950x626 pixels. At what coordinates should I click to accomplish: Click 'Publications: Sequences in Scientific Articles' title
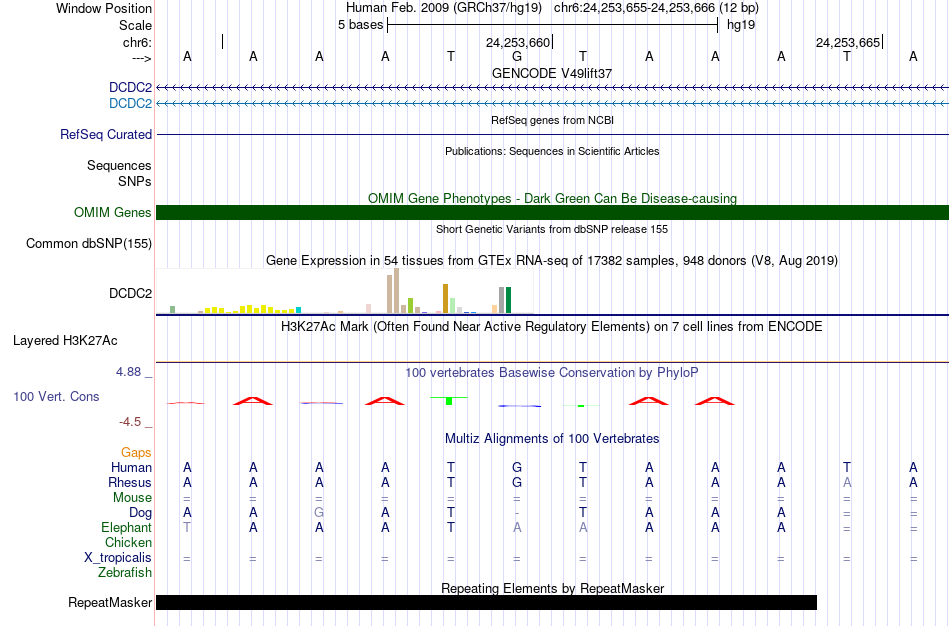(552, 151)
